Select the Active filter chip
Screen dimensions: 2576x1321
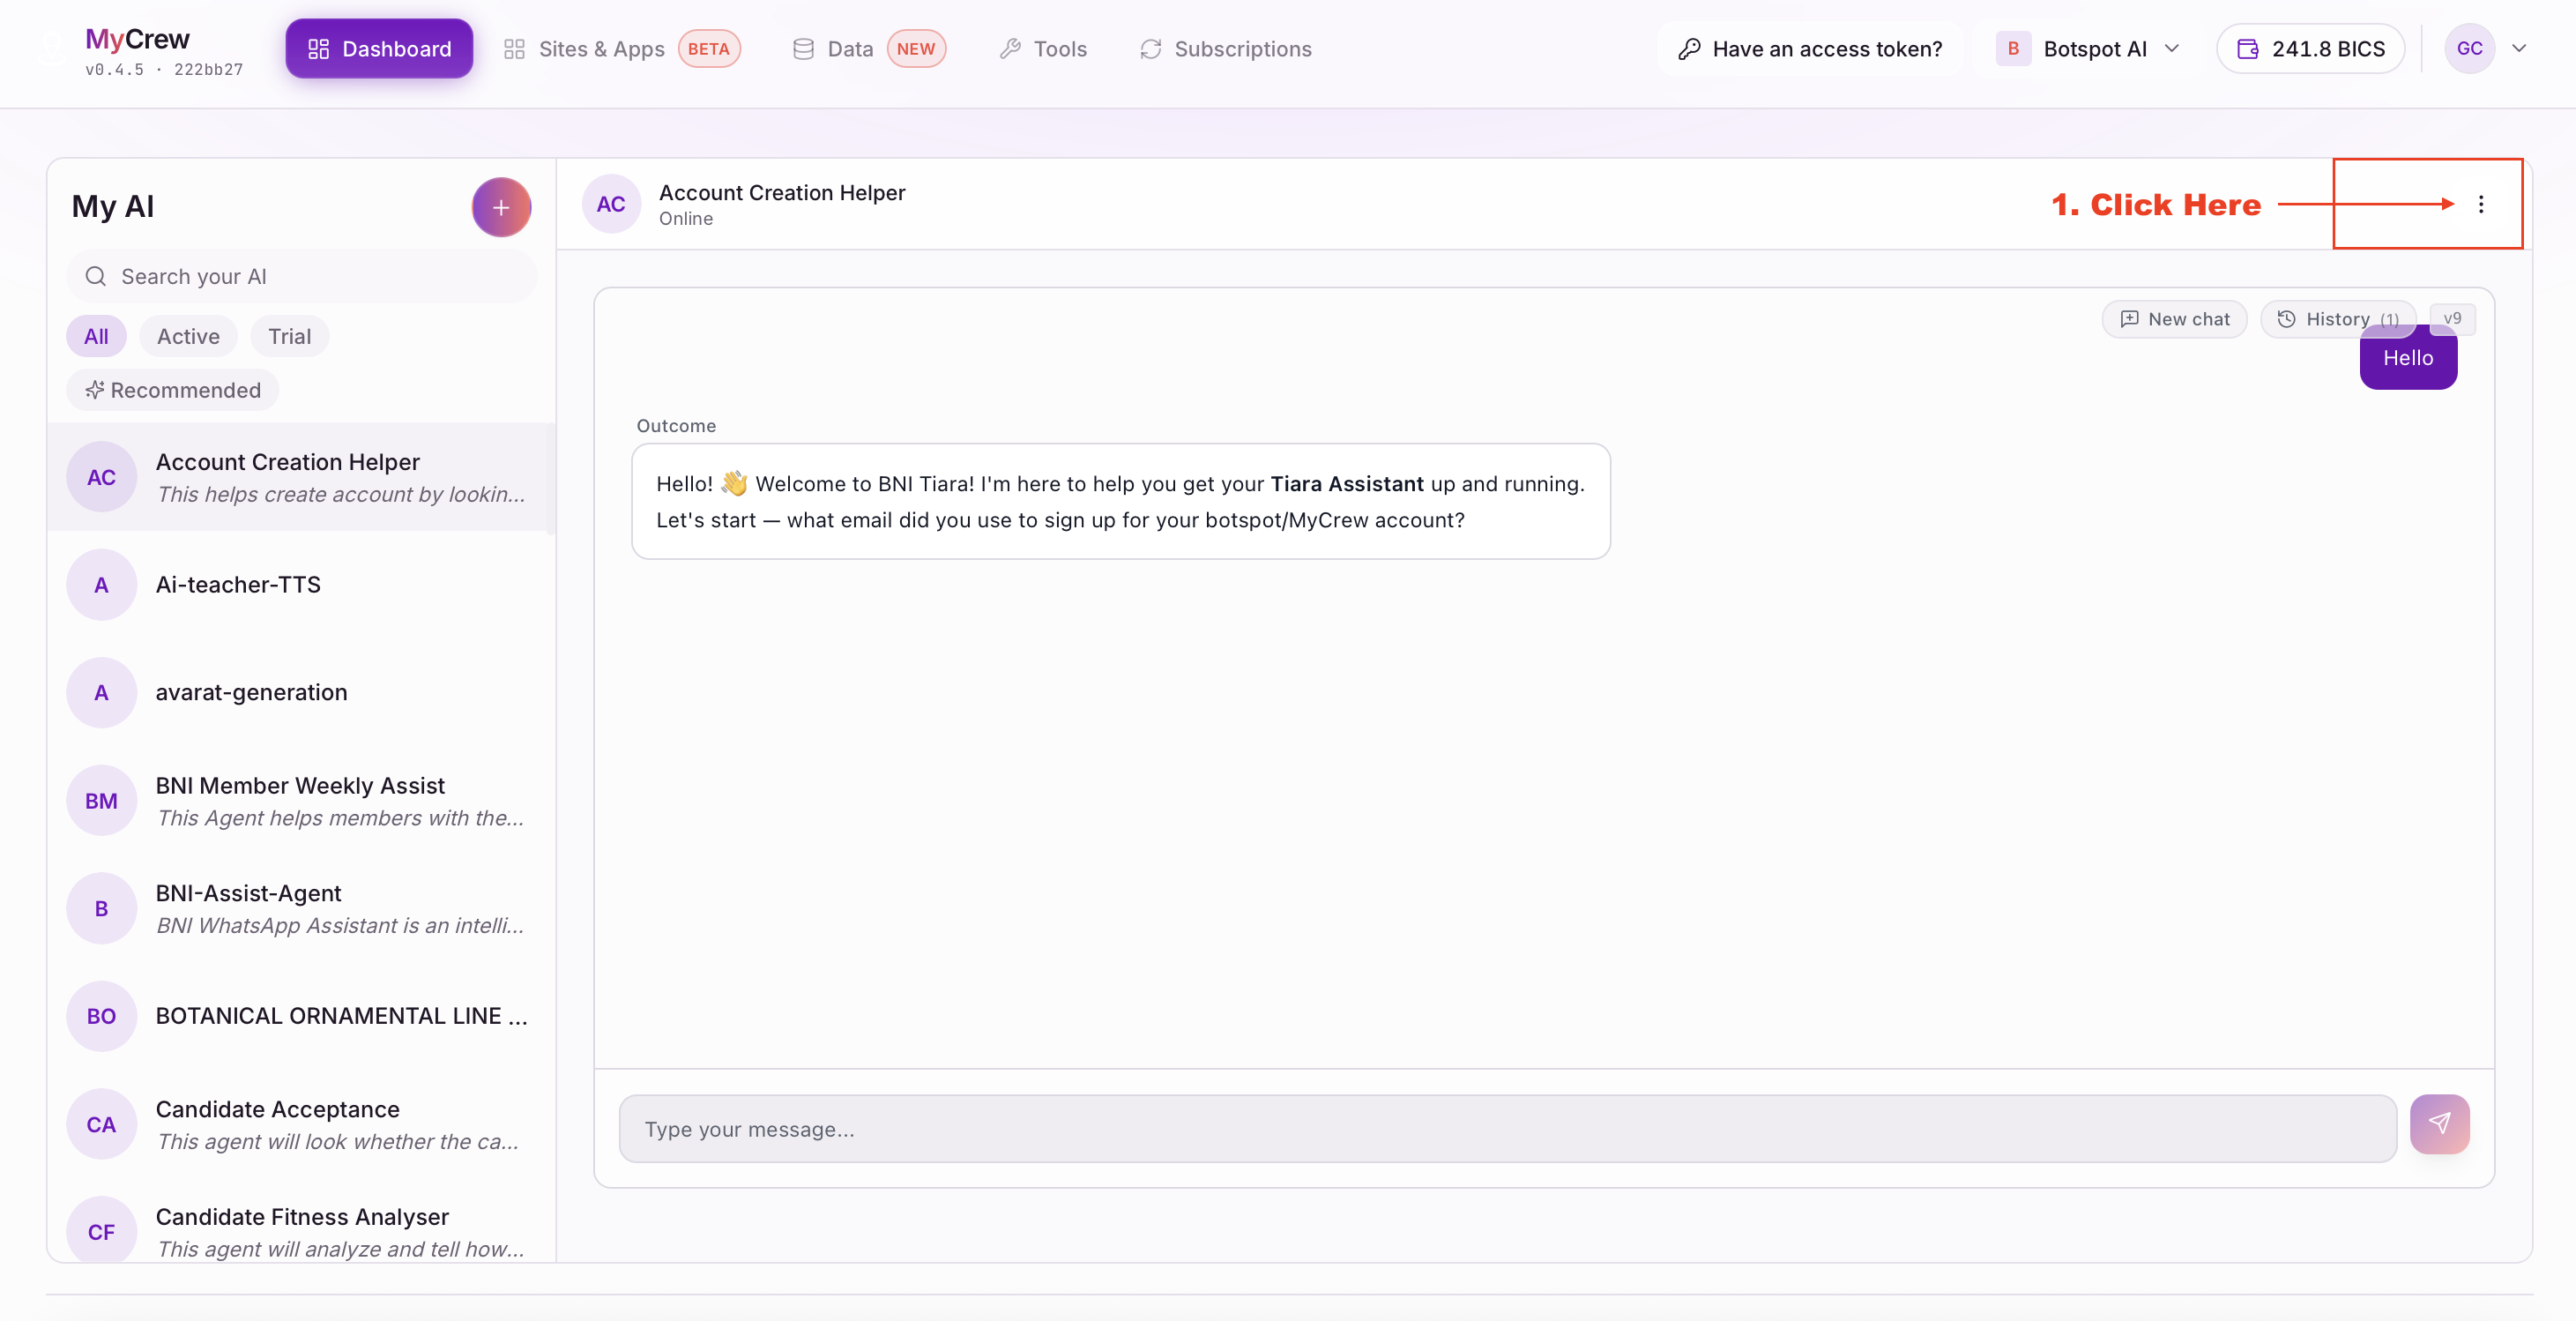pos(188,337)
